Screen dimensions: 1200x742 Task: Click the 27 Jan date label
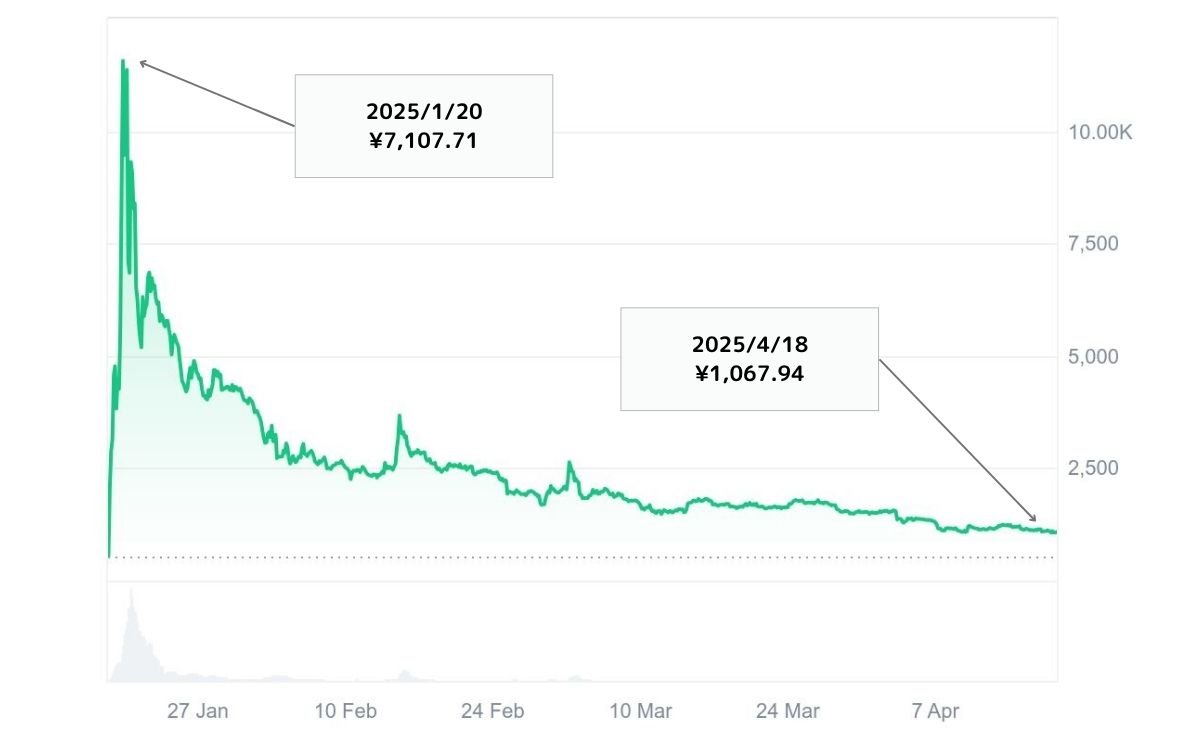(x=198, y=711)
